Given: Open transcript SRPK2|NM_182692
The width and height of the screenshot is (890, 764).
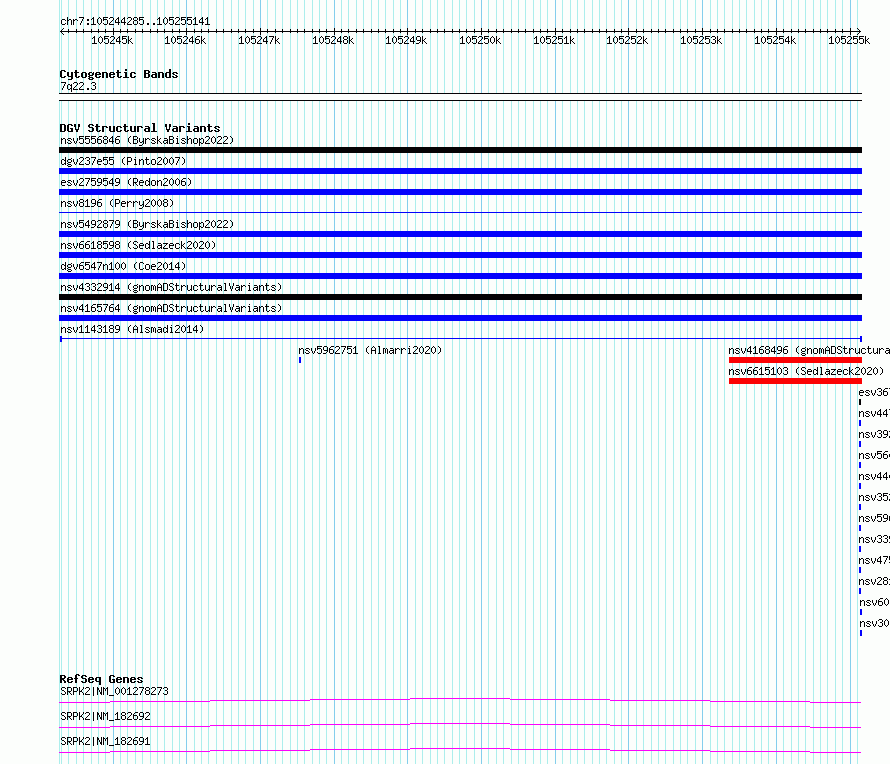Looking at the screenshot, I should click(105, 716).
